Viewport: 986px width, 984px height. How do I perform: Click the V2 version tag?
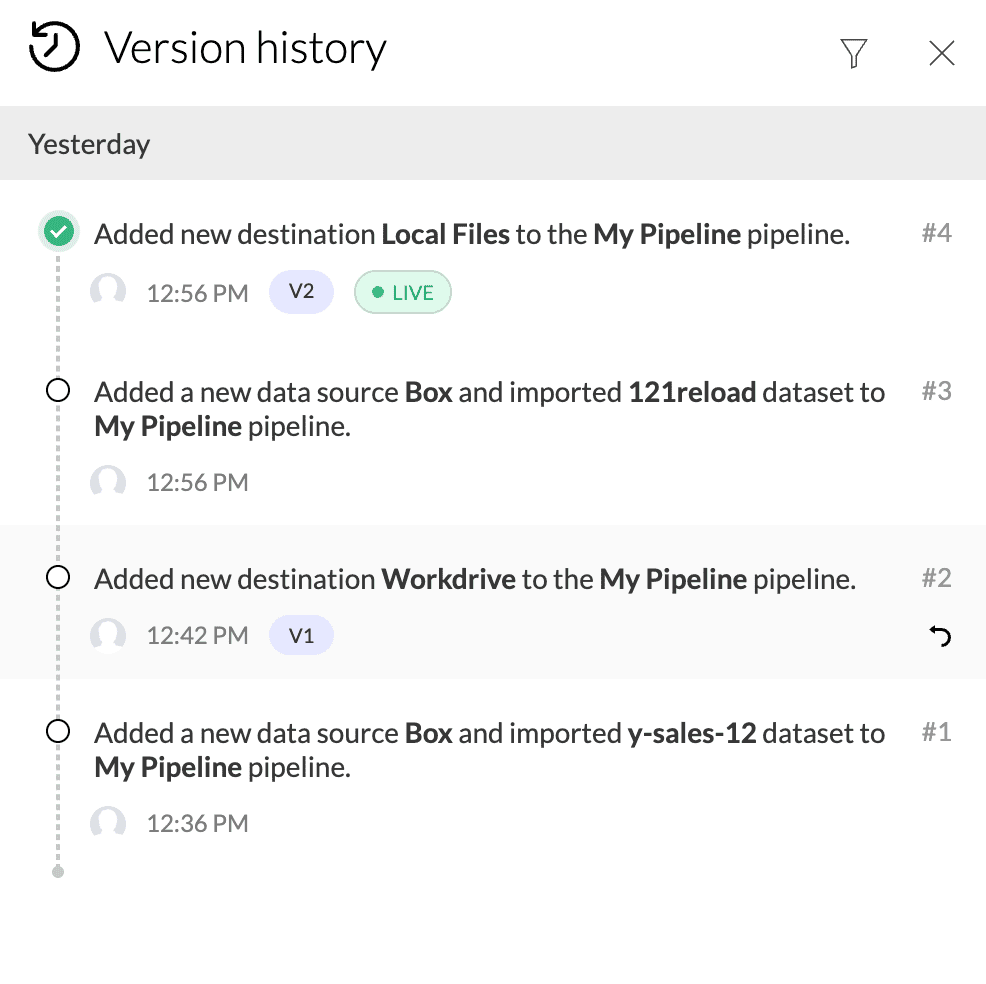pos(301,293)
